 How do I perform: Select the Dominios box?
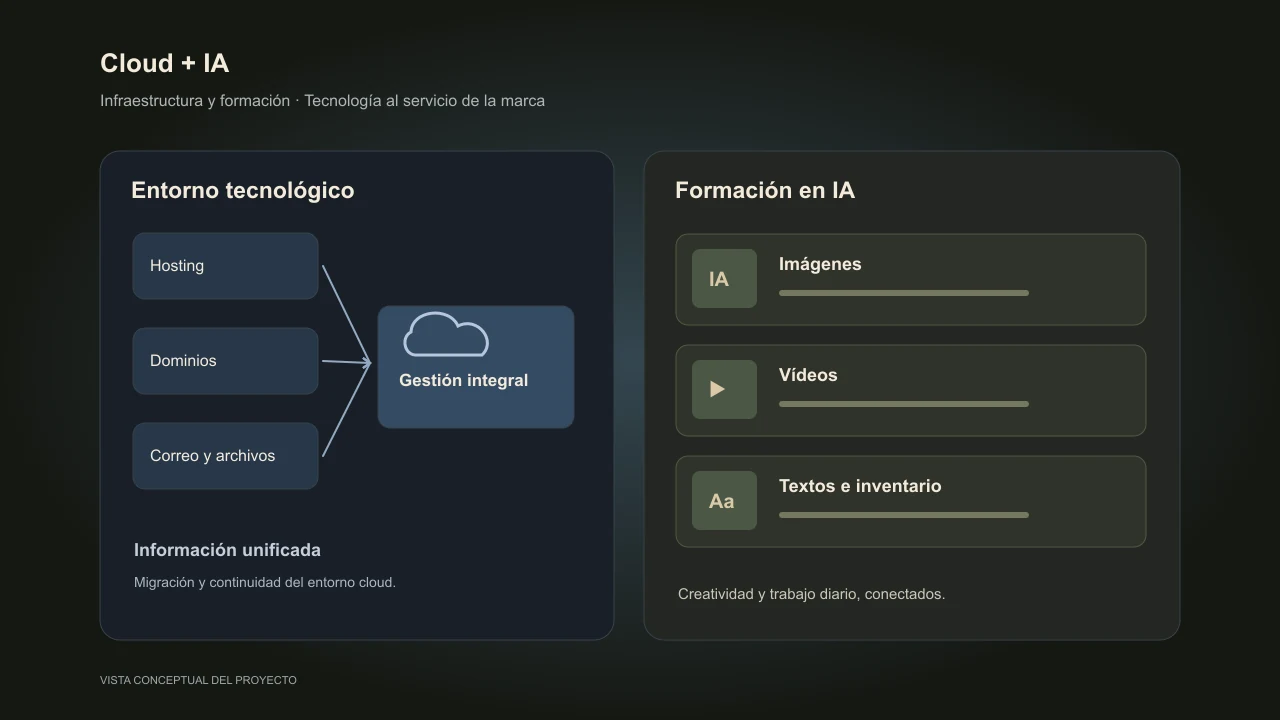[x=225, y=361]
